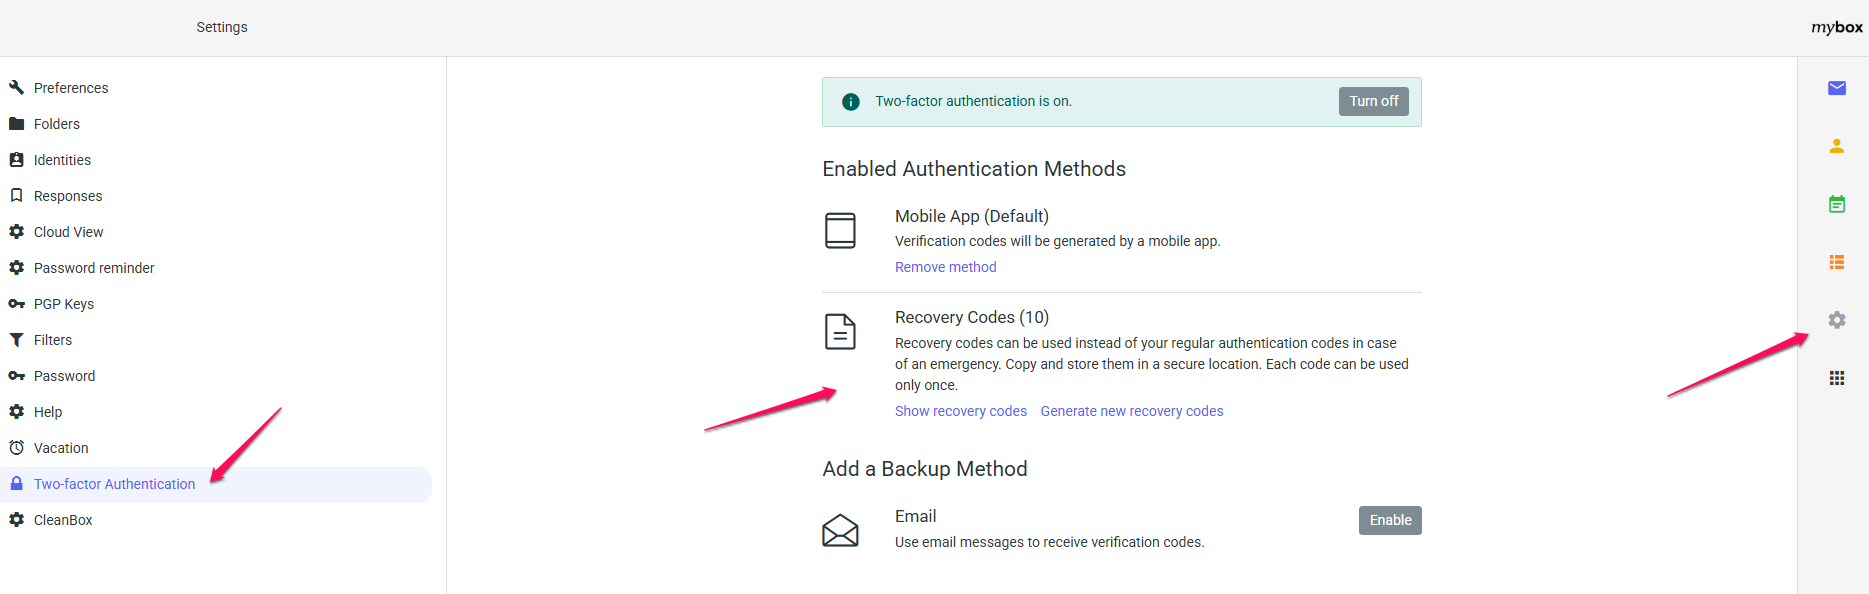This screenshot has height=594, width=1869.
Task: Open Mail via envelope icon
Action: pos(1837,88)
